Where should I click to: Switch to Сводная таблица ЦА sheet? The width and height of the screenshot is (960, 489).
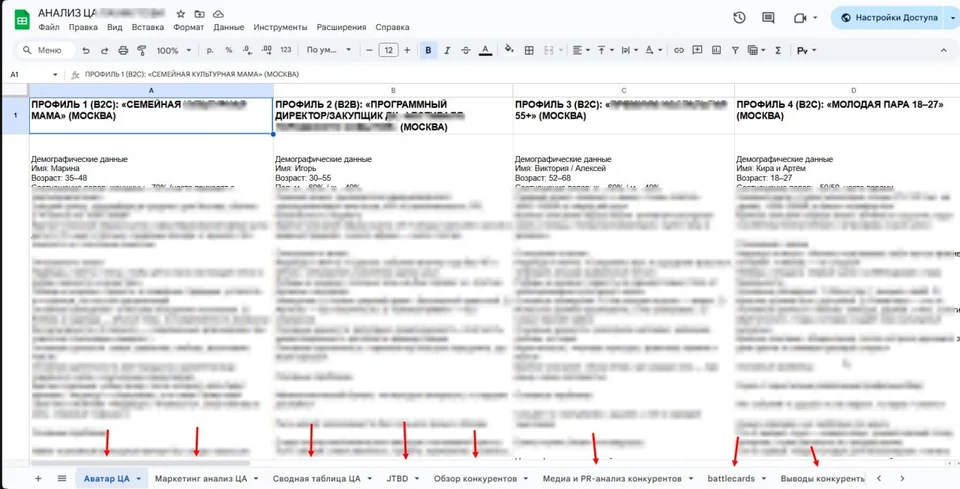pyautogui.click(x=317, y=479)
